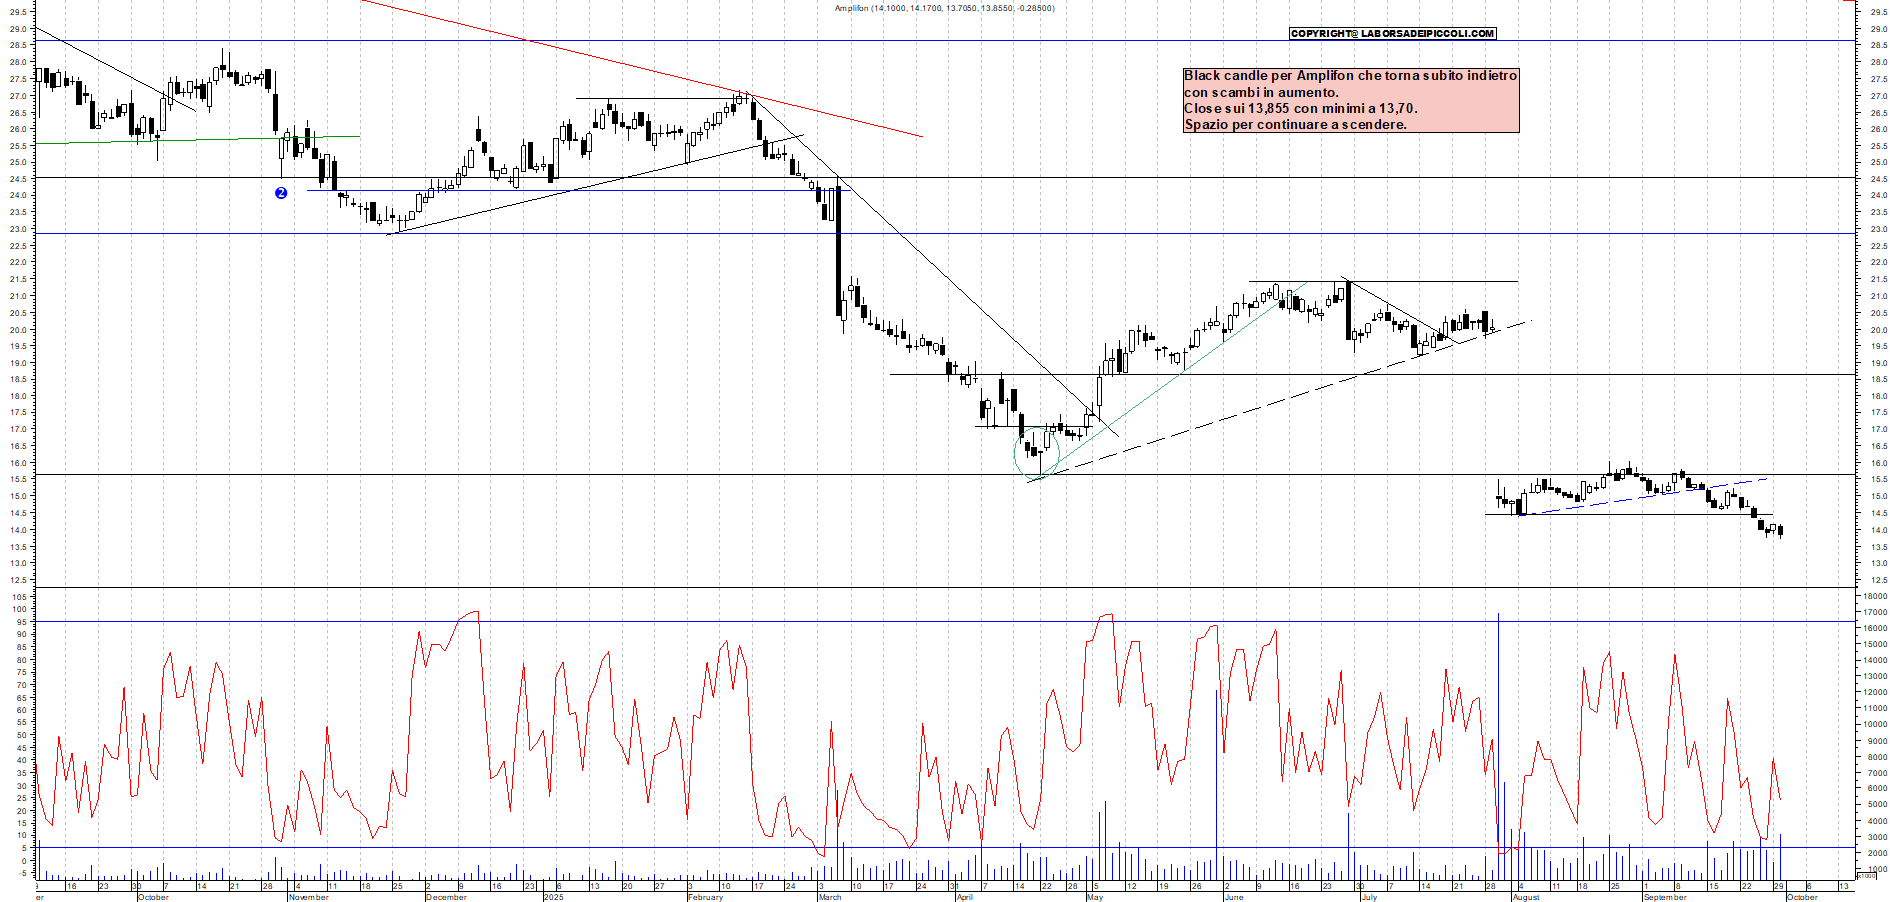Select the August label on the time axis

click(x=1526, y=897)
